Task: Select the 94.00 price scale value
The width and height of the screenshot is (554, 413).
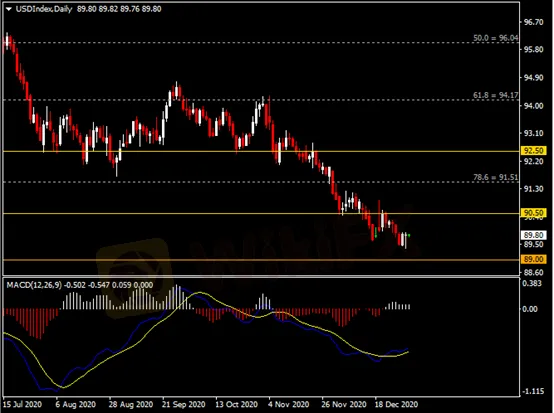Action: tap(534, 106)
